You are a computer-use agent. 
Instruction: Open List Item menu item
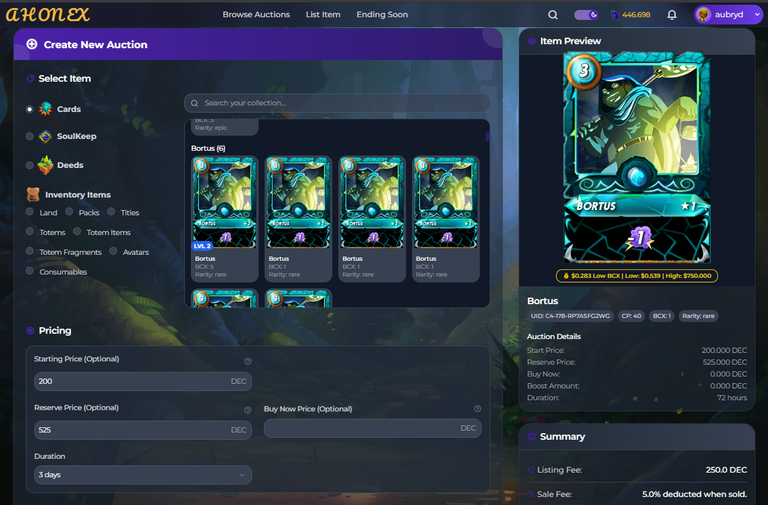323,15
